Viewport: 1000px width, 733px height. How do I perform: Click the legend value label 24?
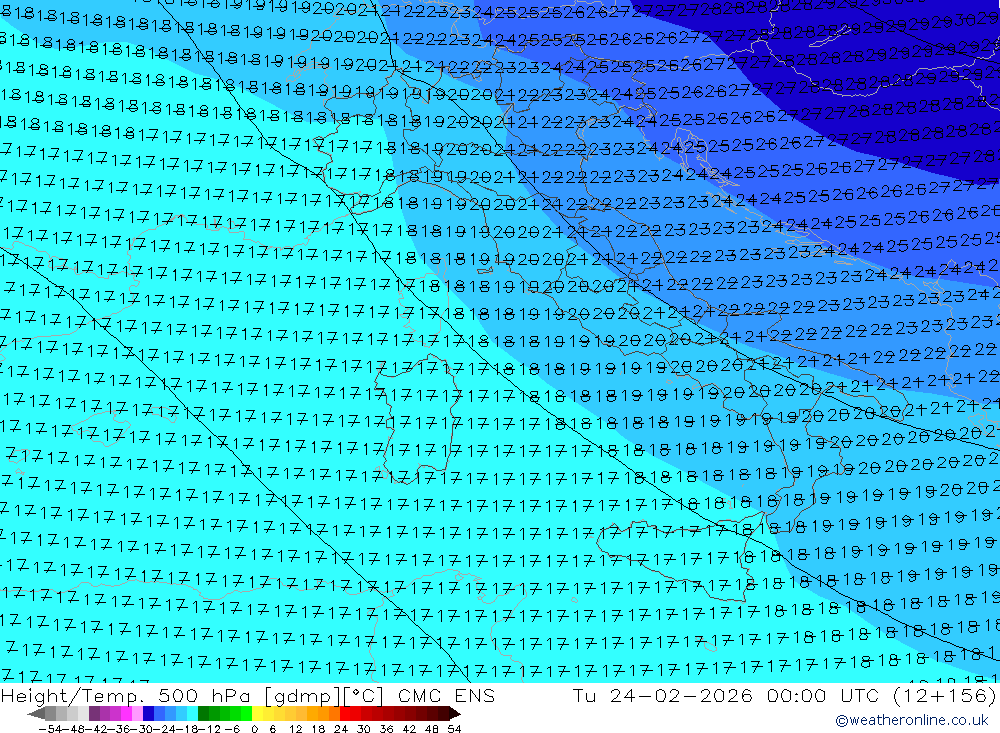point(341,729)
